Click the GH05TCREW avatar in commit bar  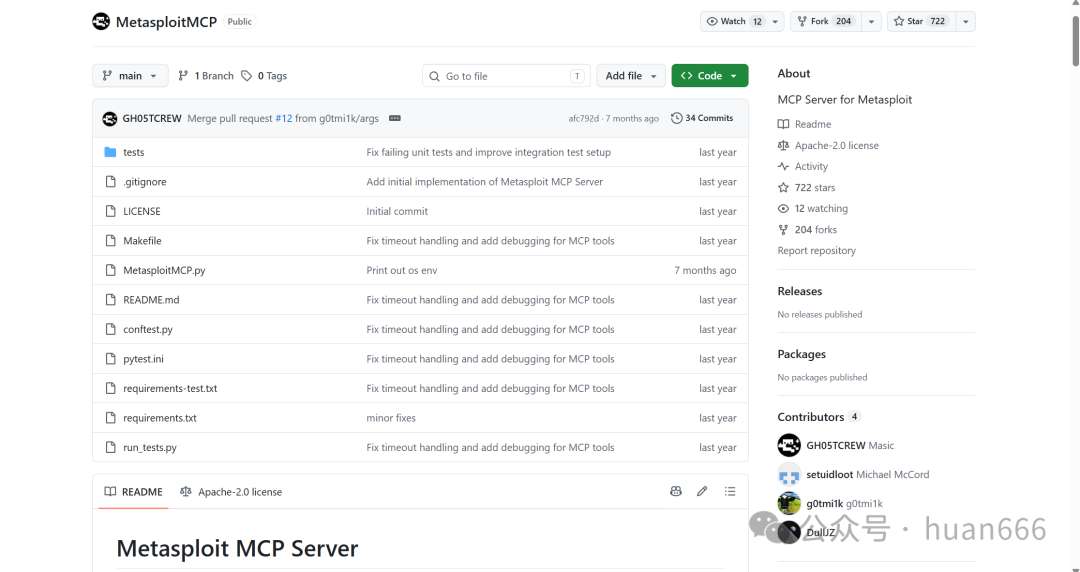[x=110, y=119]
